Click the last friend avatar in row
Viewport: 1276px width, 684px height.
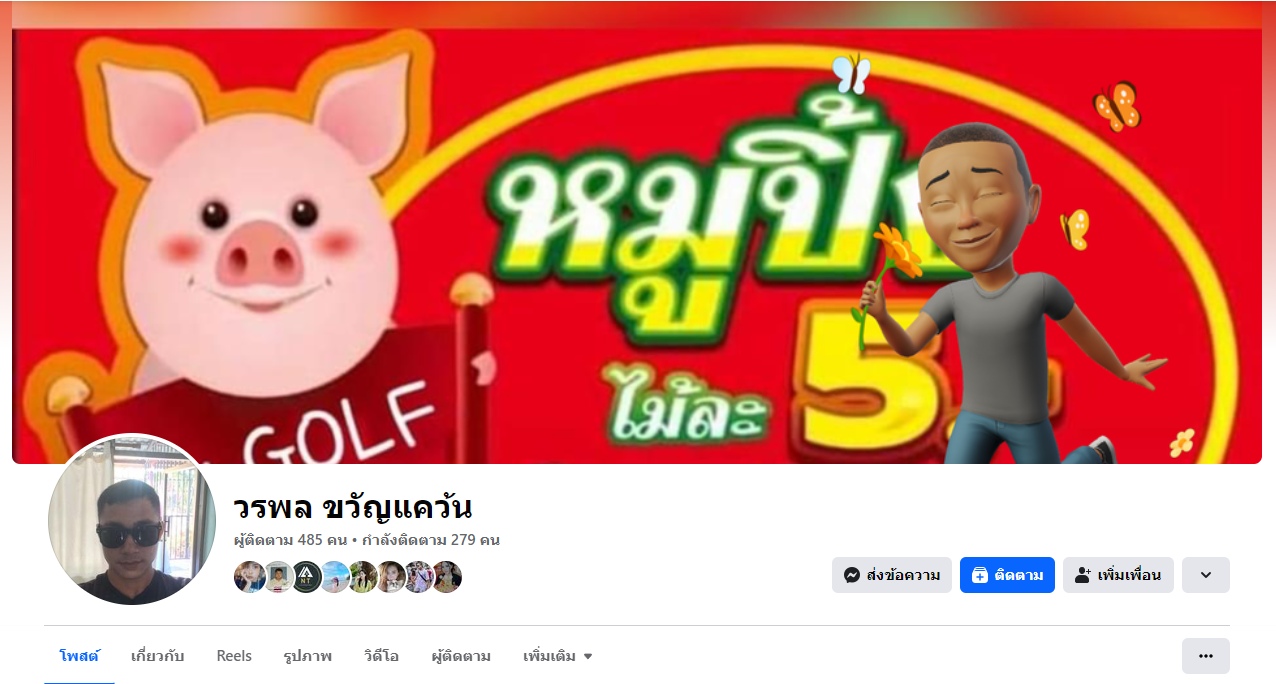[x=446, y=577]
